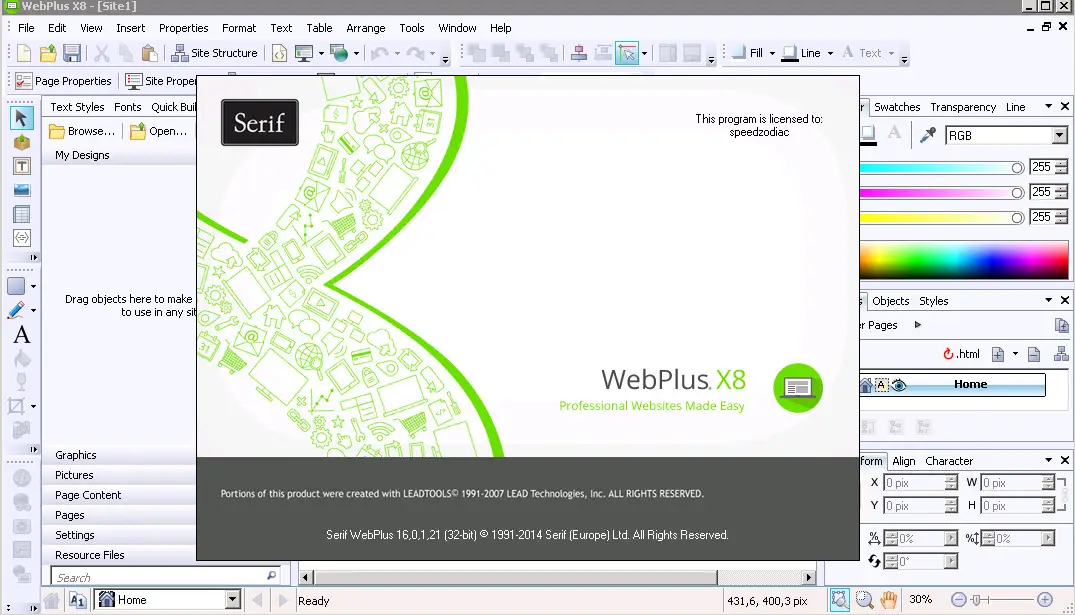Switch to the Swatches tab
The image size is (1075, 615).
(x=897, y=106)
